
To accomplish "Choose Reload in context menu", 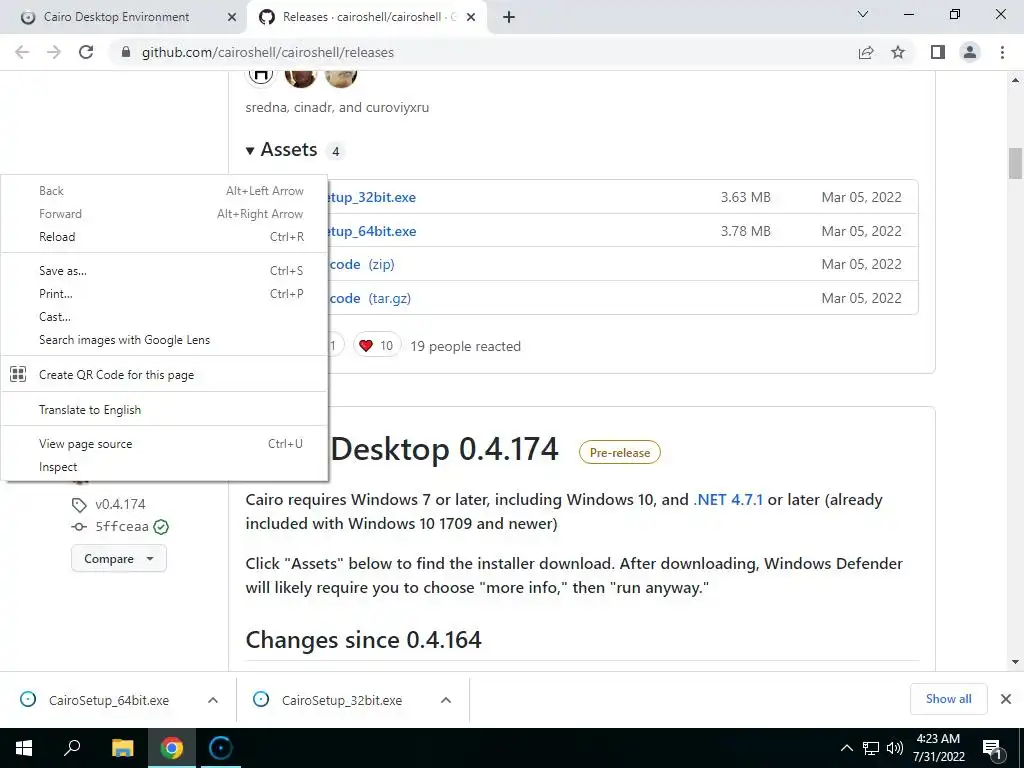I will [x=164, y=236].
